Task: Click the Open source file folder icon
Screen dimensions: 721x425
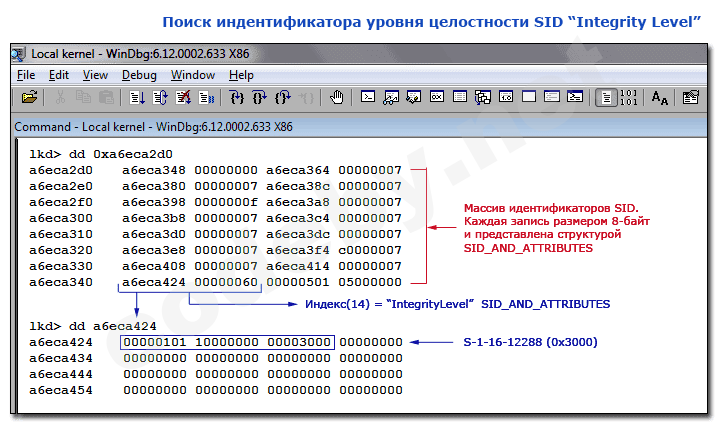Action: (x=29, y=98)
